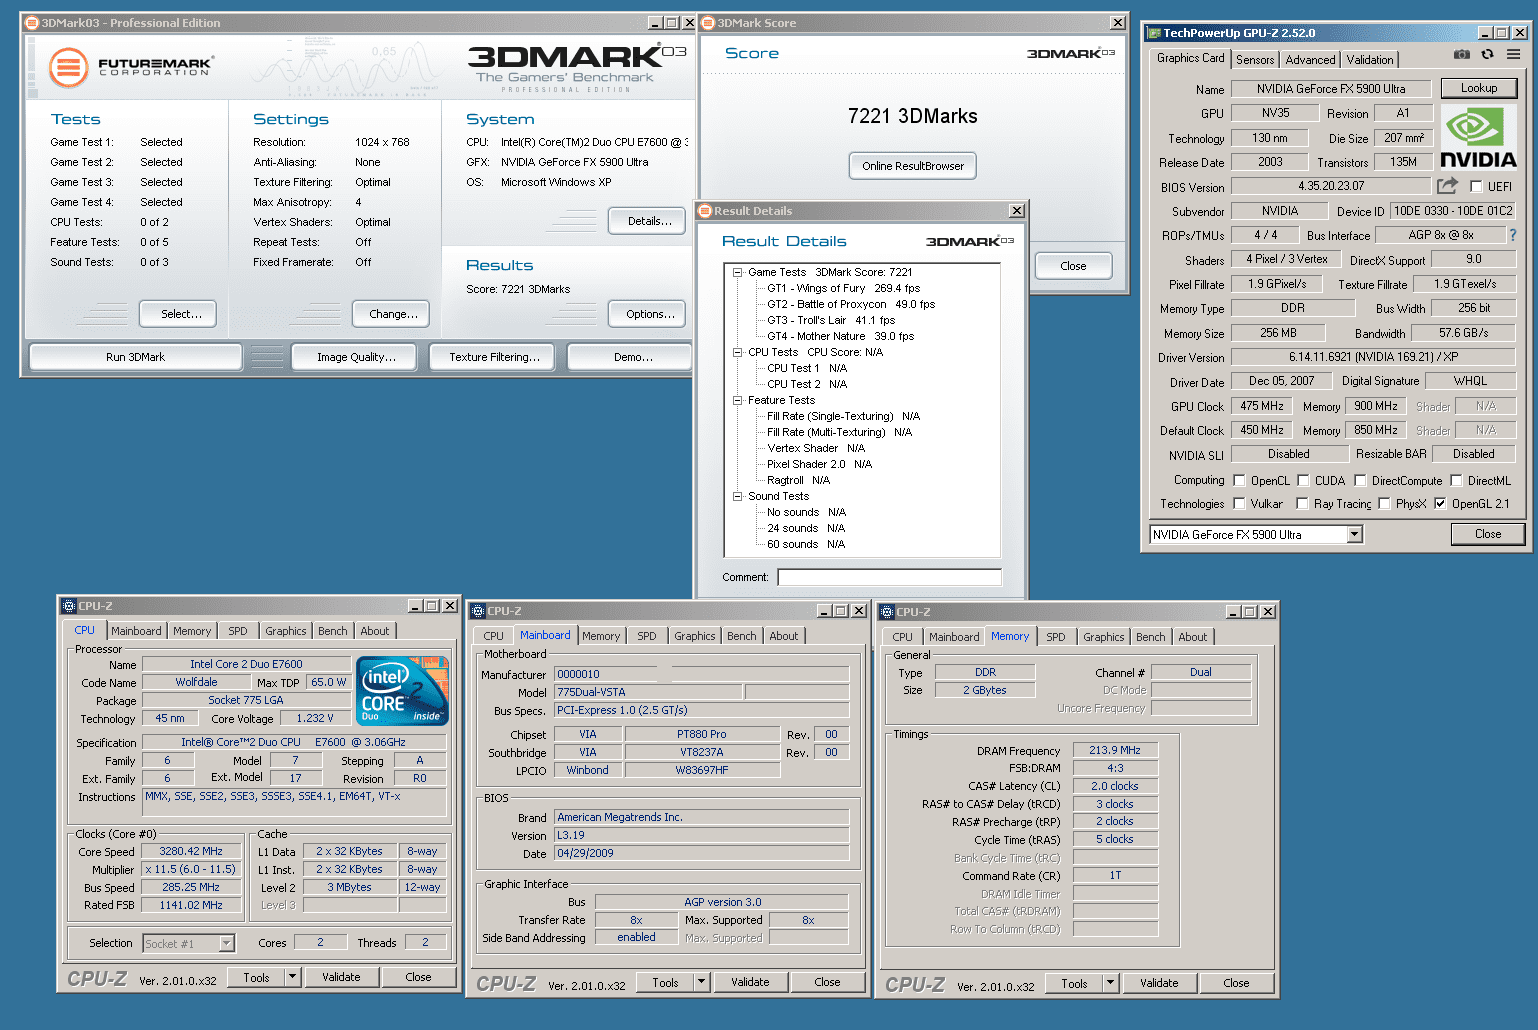Click the Comment input field
Screen dimensions: 1538x1030
coord(889,577)
